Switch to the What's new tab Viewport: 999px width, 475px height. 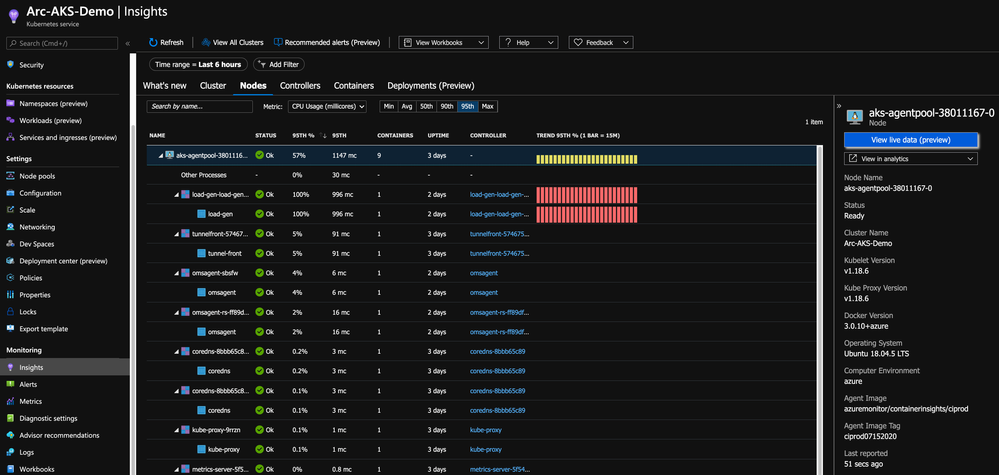[164, 85]
